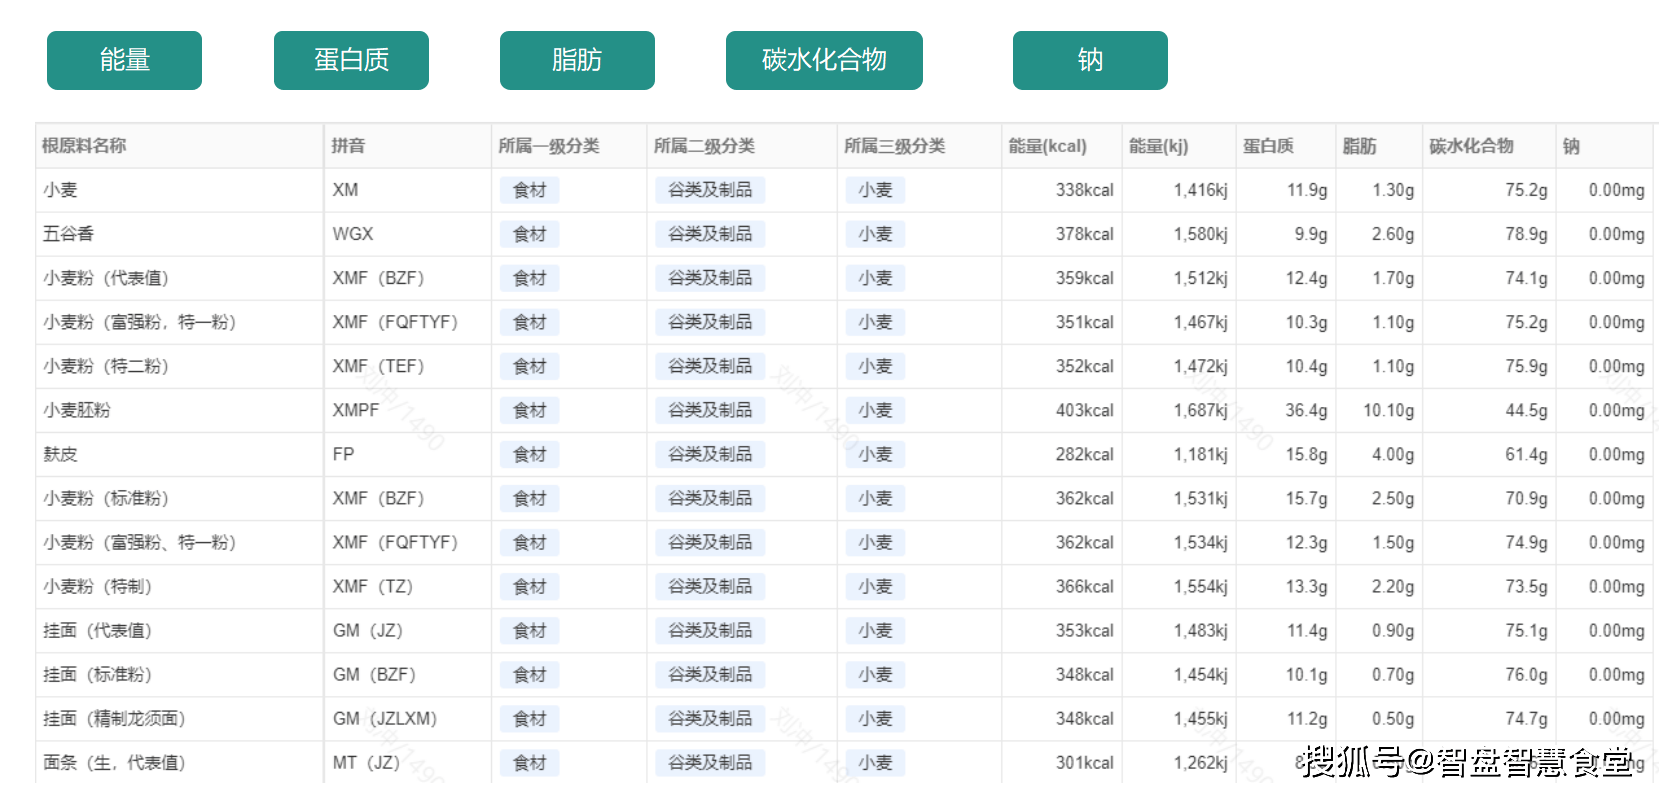
Task: Select the 小麦粉（标准粉）row name
Action: click(106, 498)
